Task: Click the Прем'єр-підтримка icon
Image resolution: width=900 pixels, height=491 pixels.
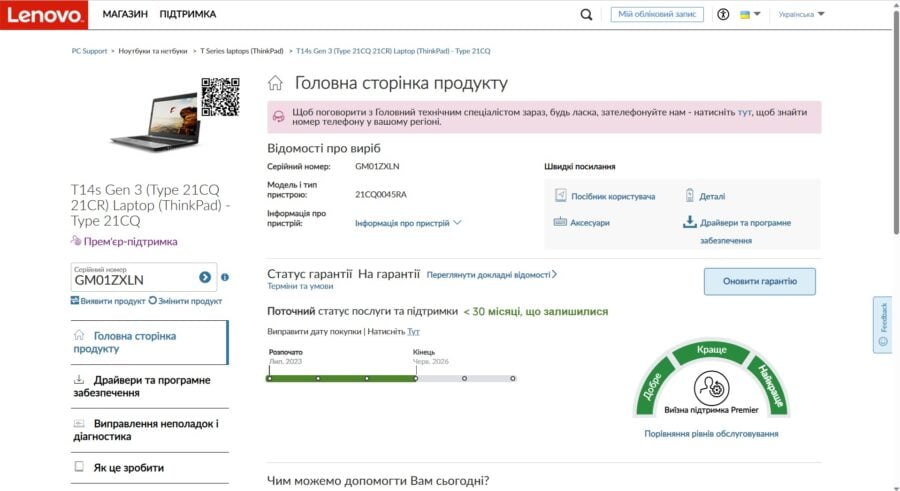Action: click(76, 240)
